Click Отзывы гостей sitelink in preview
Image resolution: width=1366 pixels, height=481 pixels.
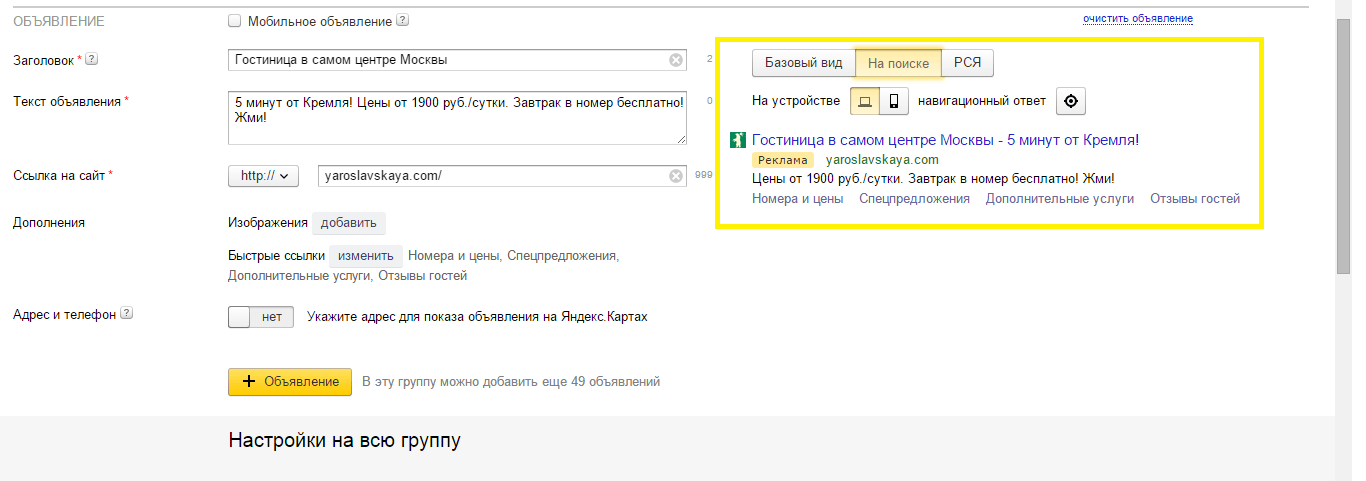[1195, 199]
